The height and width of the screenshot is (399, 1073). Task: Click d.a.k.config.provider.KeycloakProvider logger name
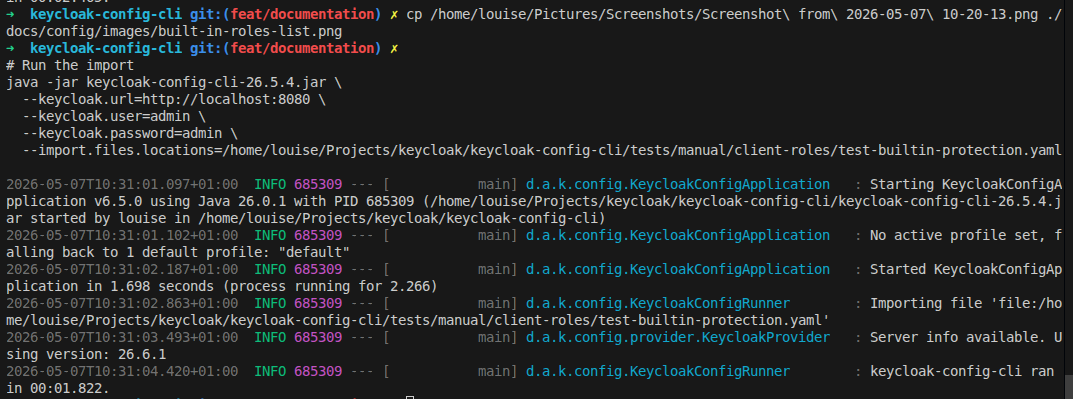click(677, 337)
